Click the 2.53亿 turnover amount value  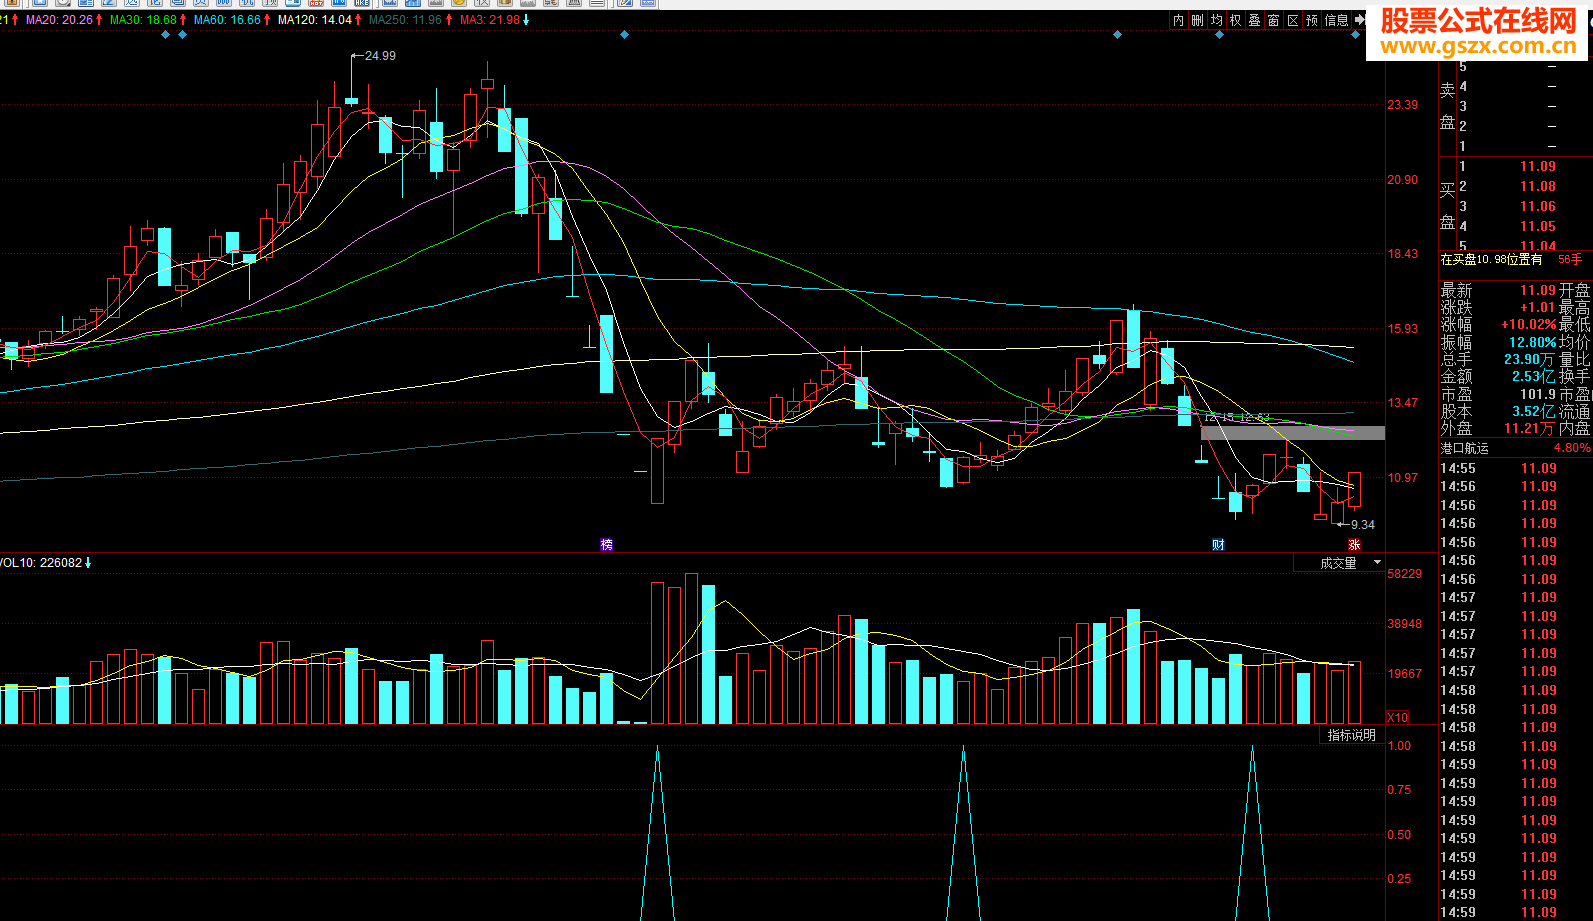[x=1534, y=376]
